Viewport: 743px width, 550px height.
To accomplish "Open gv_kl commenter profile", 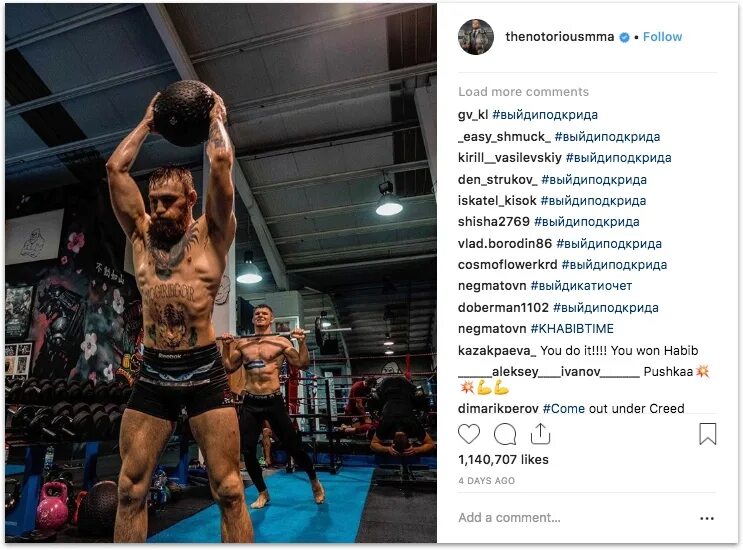I will coord(473,115).
